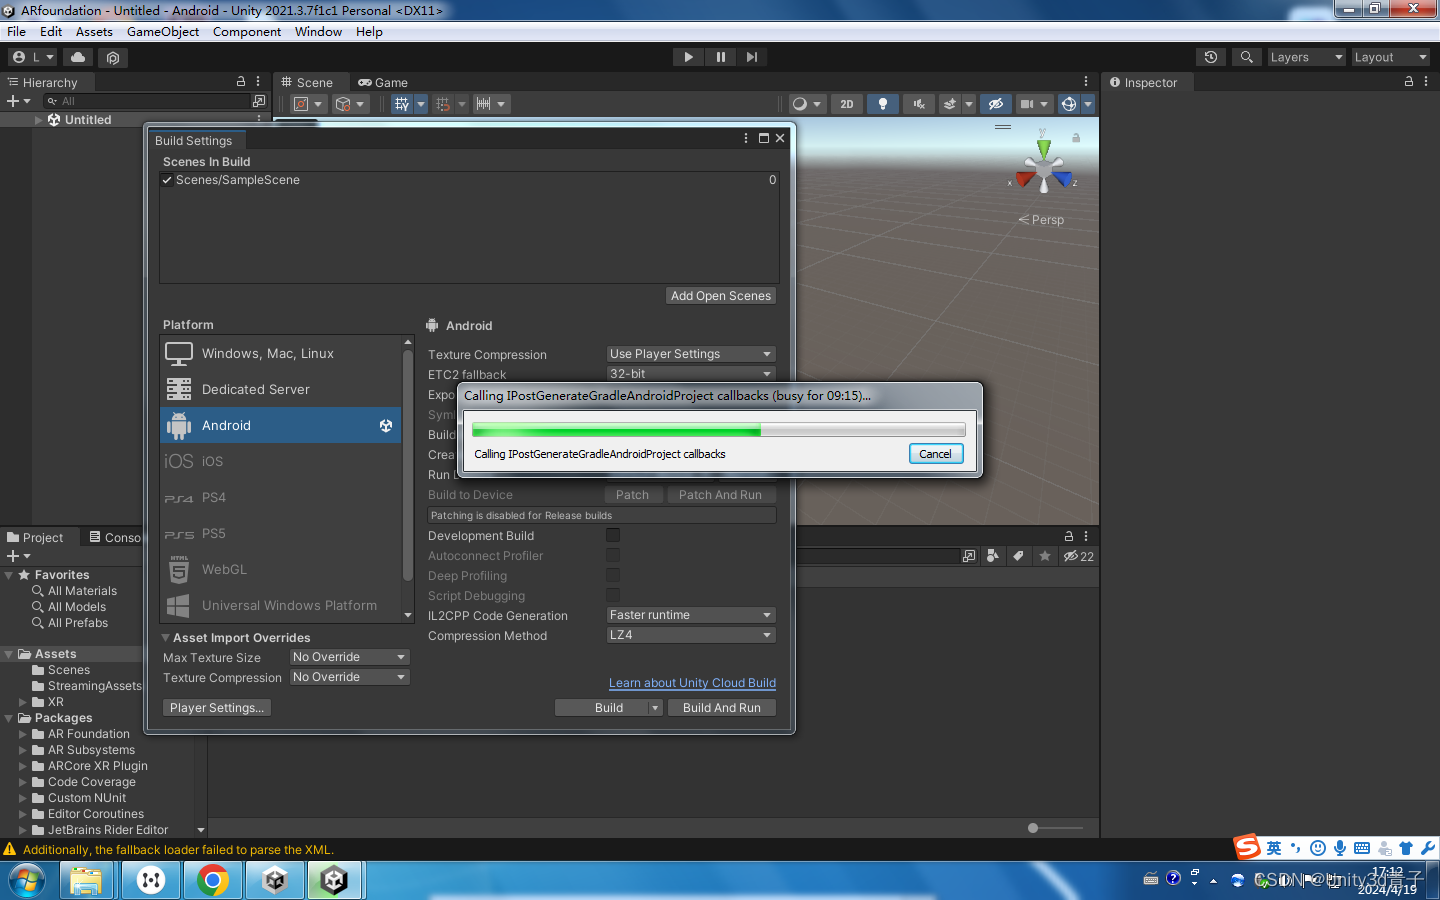Screen dimensions: 1440x900
Task: Select the PS4 platform
Action: [x=280, y=497]
